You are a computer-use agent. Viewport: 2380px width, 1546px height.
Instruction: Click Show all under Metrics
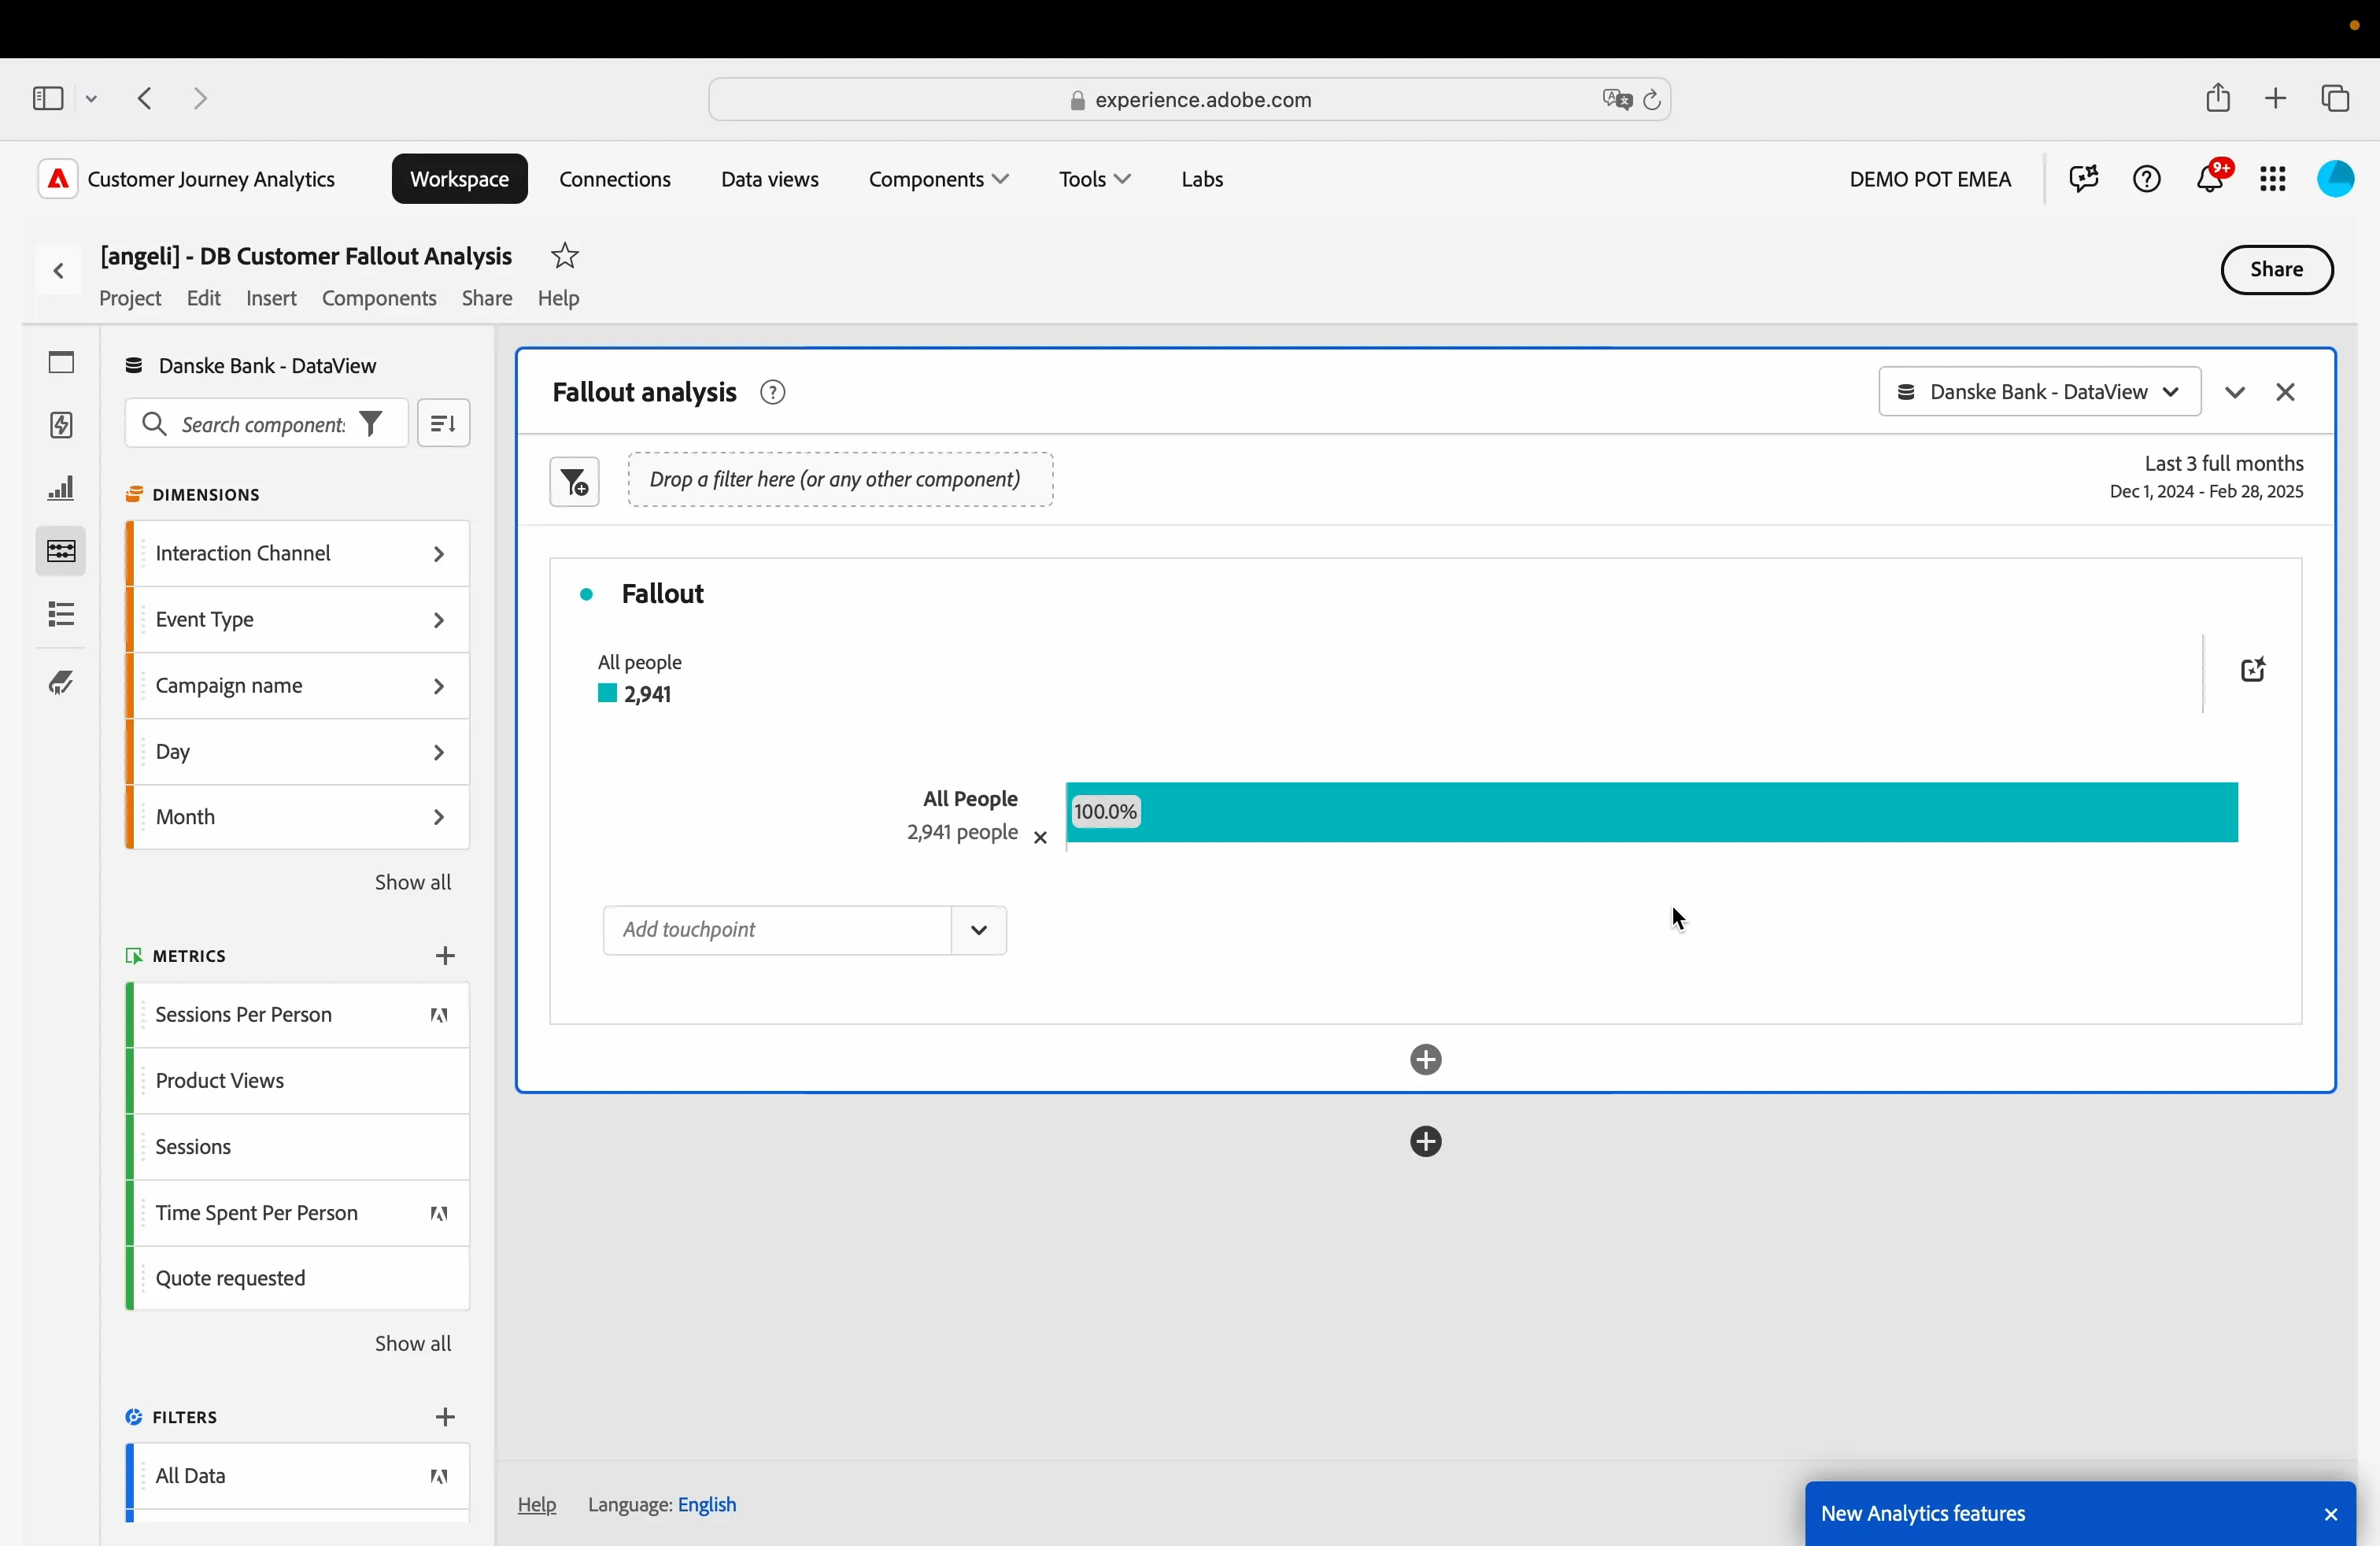coord(413,1343)
